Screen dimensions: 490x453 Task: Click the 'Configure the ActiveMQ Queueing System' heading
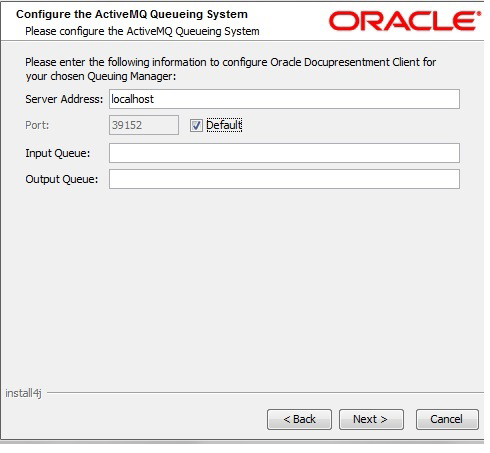[132, 14]
